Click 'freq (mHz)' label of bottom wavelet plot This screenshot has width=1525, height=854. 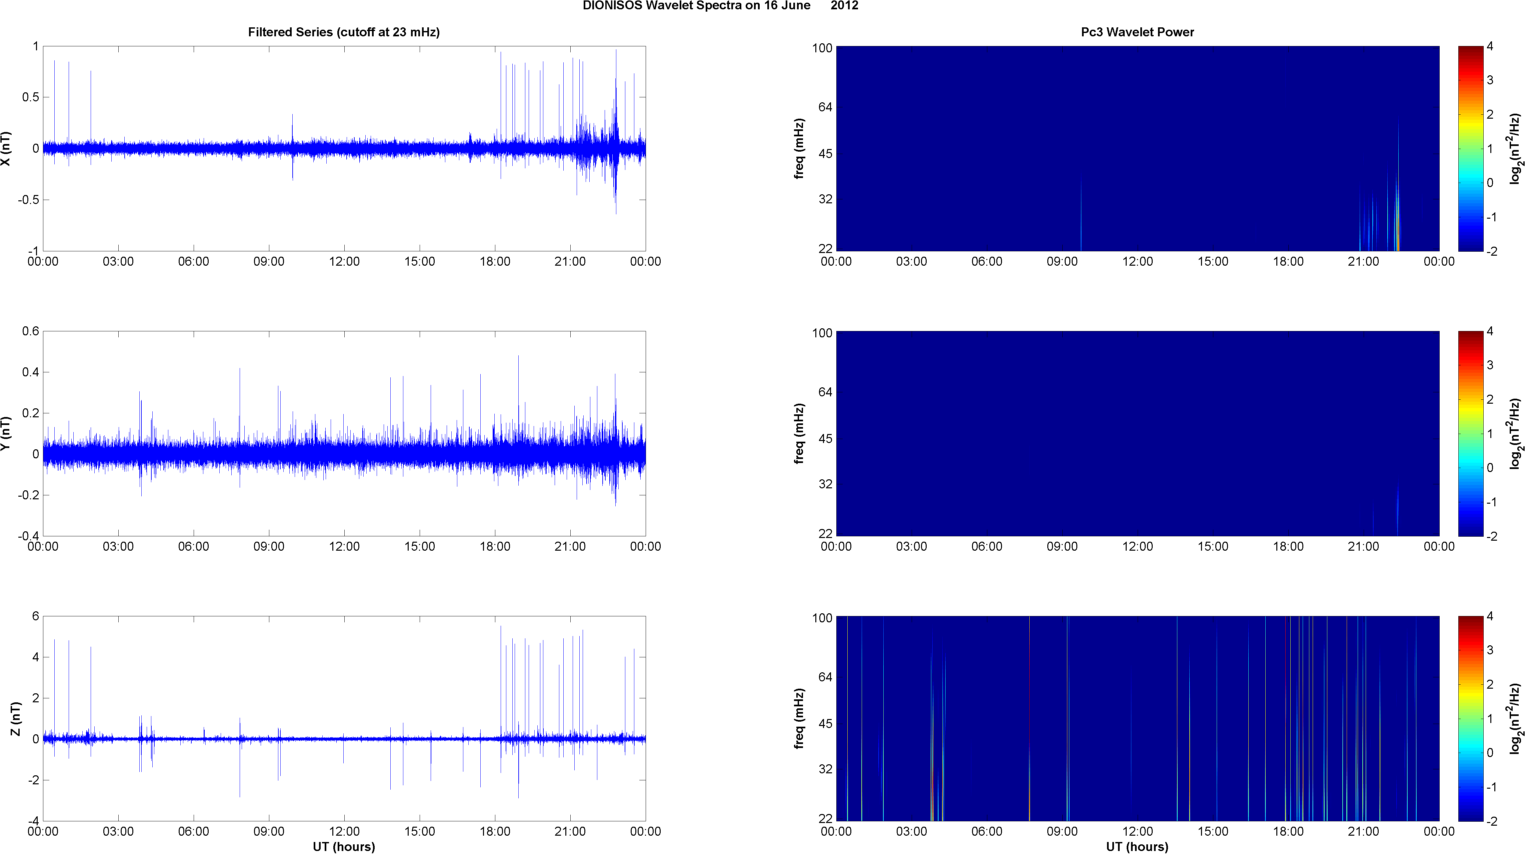click(x=800, y=719)
